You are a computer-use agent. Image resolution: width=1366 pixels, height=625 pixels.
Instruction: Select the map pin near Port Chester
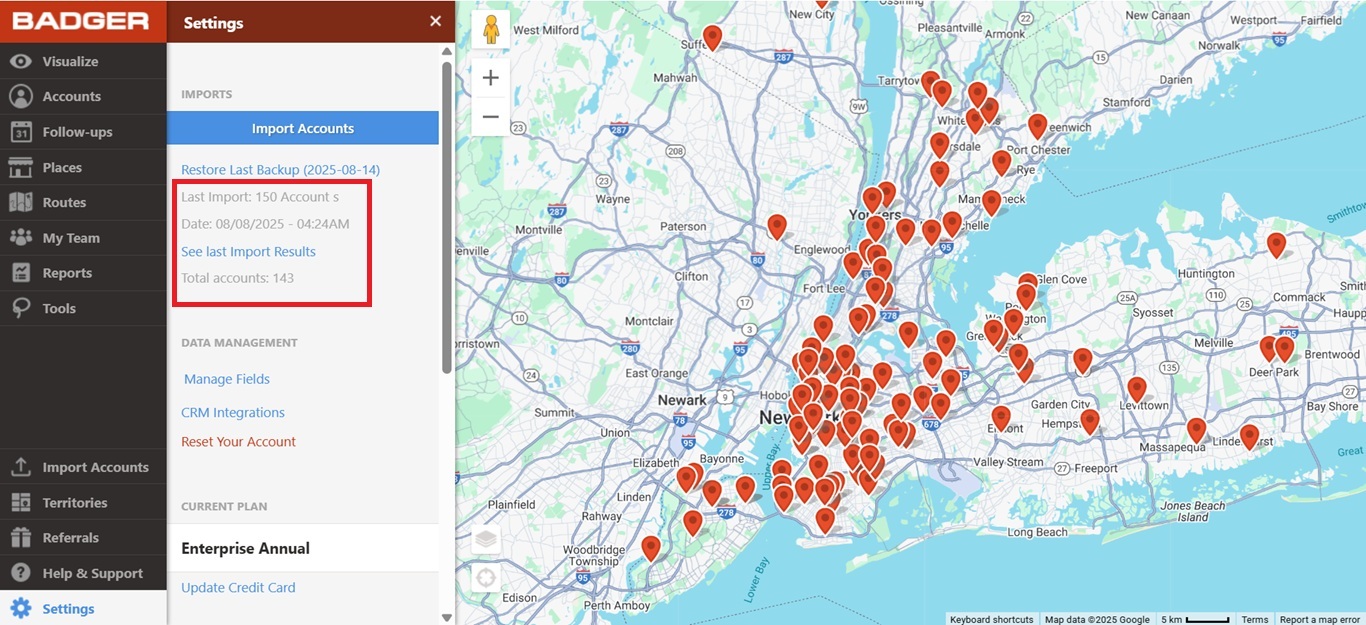(x=1038, y=126)
